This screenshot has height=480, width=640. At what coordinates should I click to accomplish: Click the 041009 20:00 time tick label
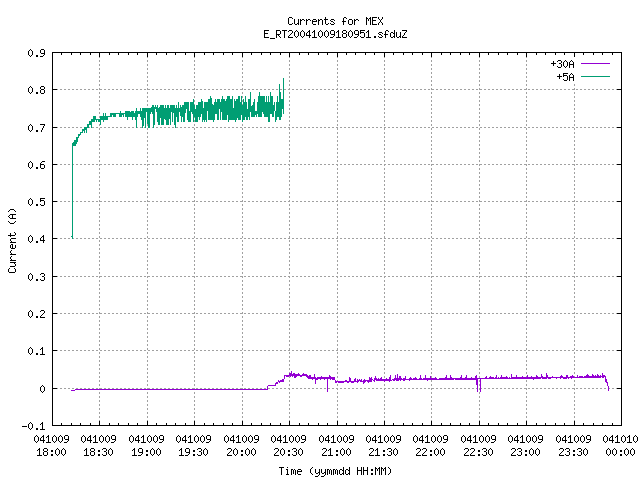coord(241,446)
